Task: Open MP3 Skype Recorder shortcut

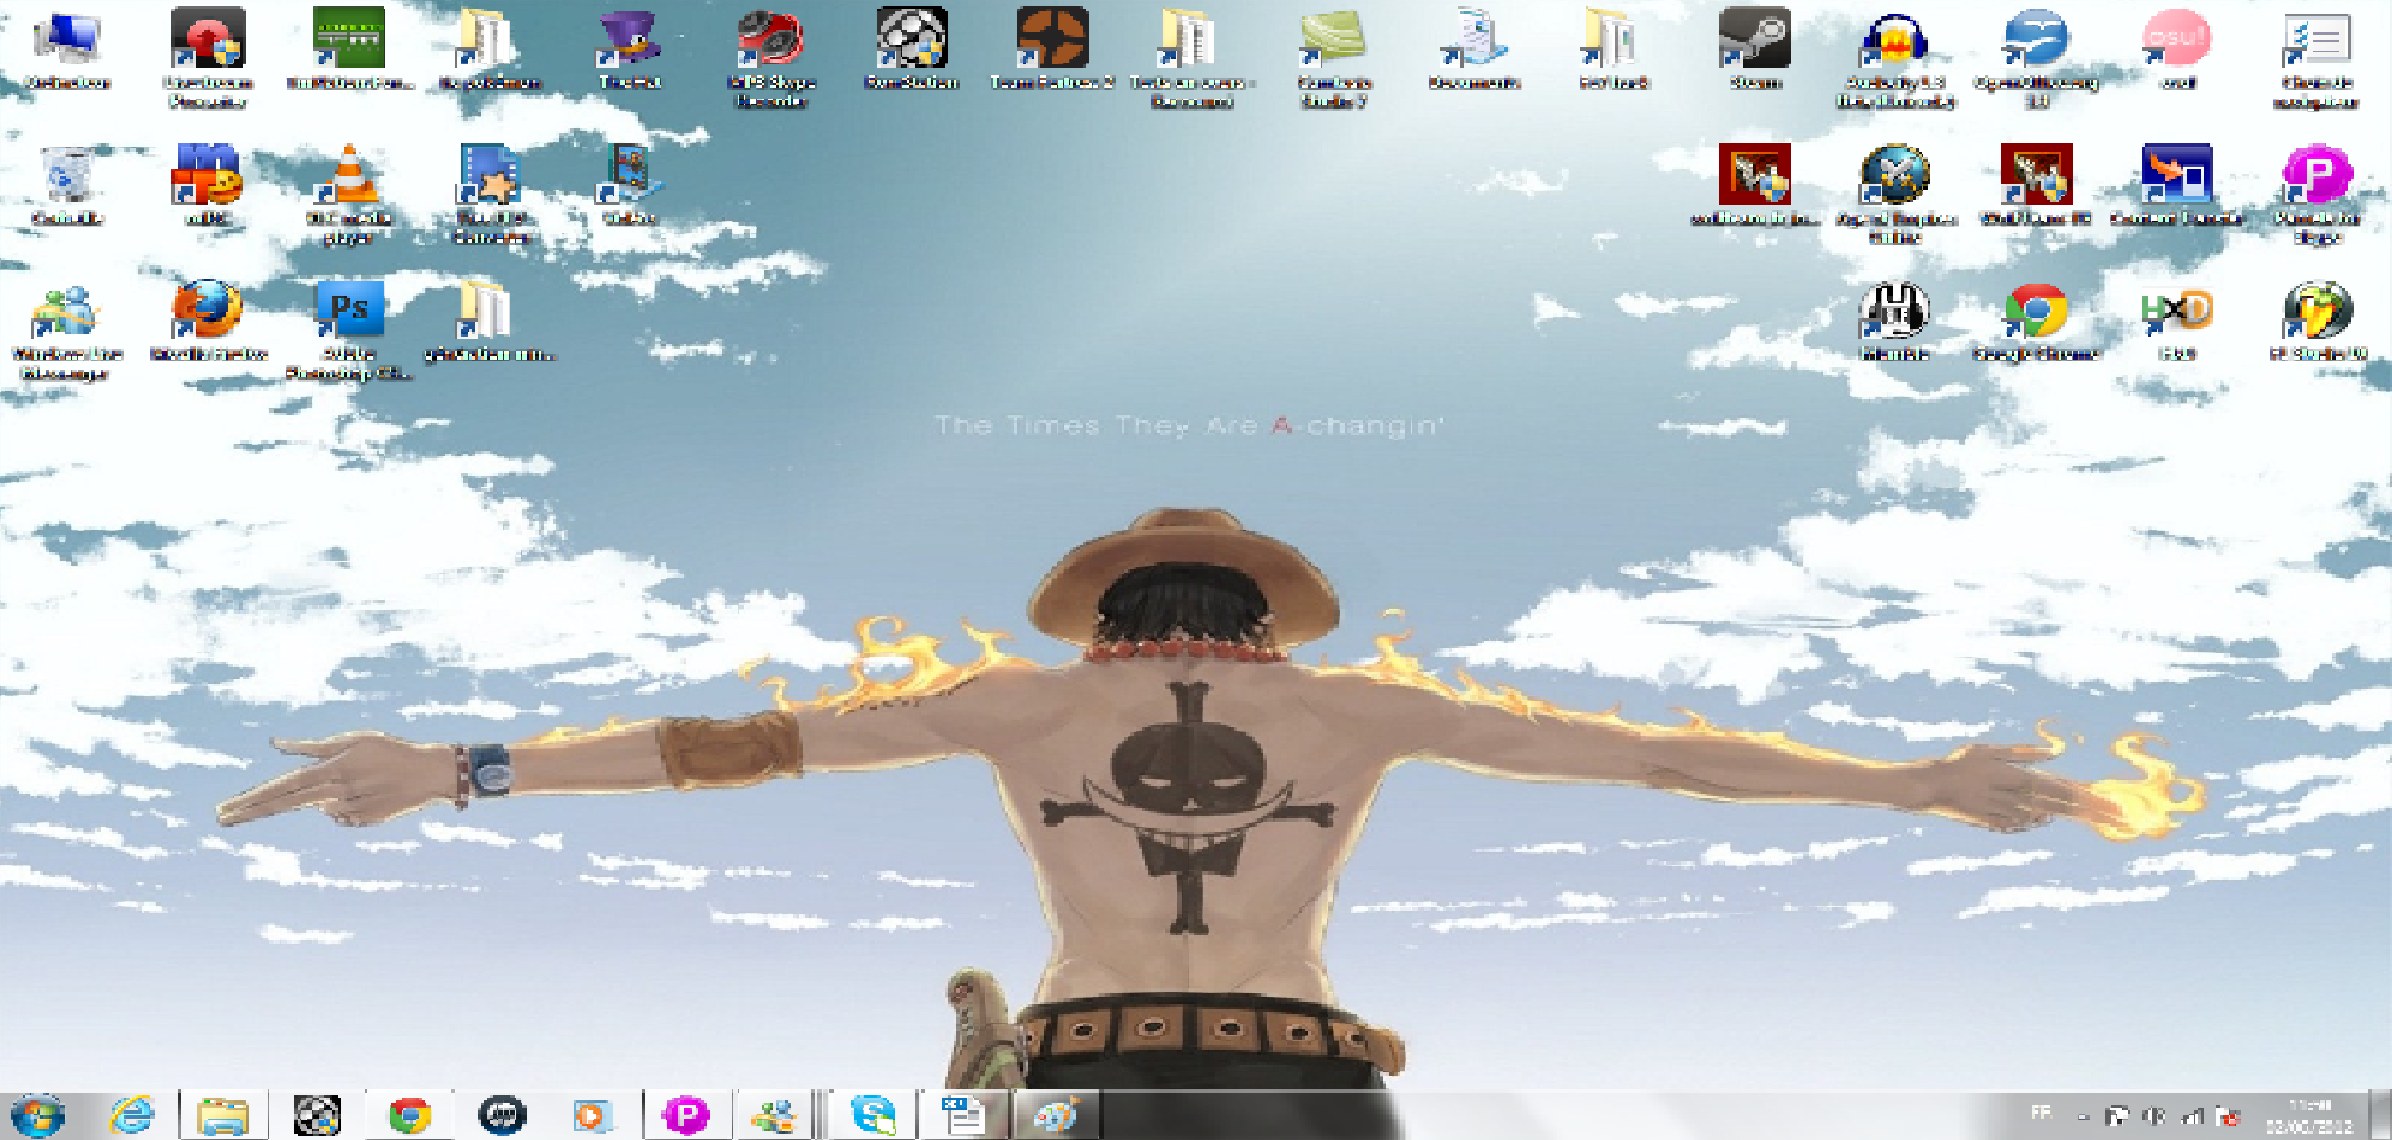Action: (x=770, y=58)
